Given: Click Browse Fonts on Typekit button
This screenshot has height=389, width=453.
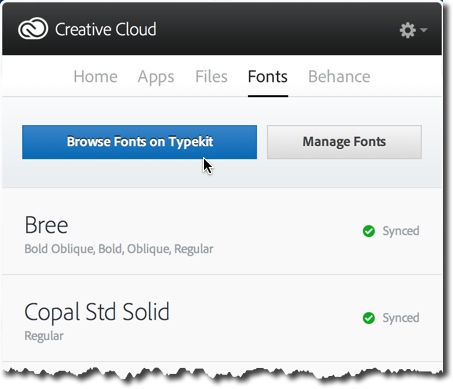Looking at the screenshot, I should coord(139,142).
